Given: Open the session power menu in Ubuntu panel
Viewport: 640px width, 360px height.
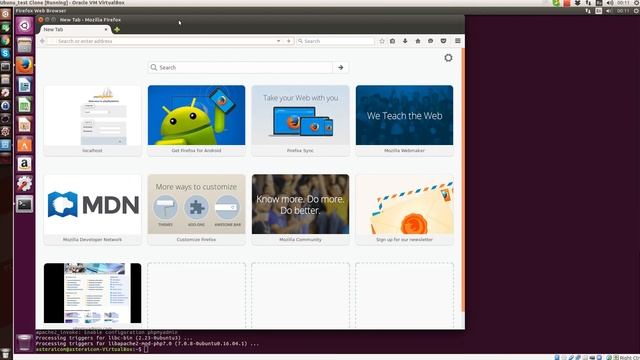Looking at the screenshot, I should (636, 11).
